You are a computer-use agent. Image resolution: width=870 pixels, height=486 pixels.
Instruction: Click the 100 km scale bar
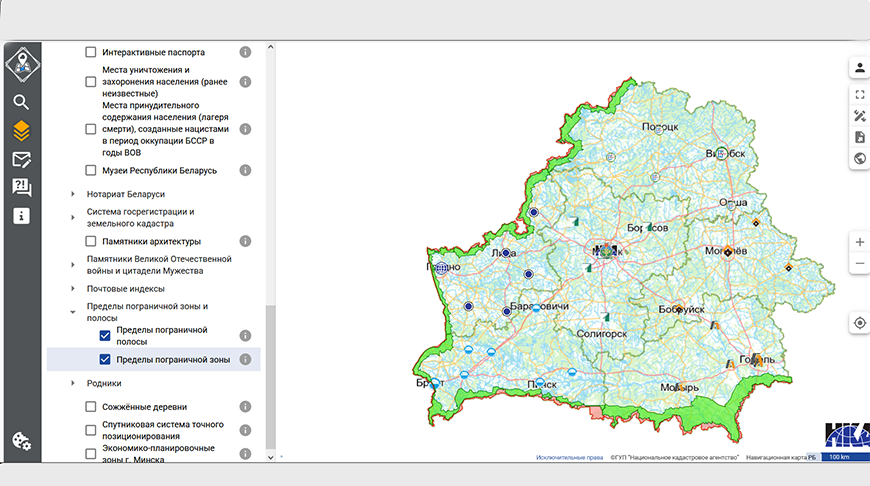(x=845, y=457)
